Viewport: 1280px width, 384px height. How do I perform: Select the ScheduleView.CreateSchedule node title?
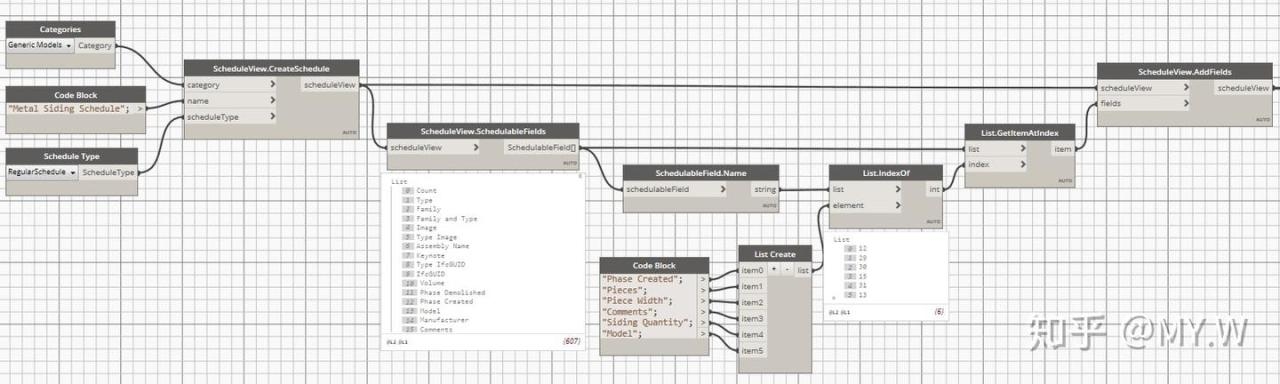point(272,68)
